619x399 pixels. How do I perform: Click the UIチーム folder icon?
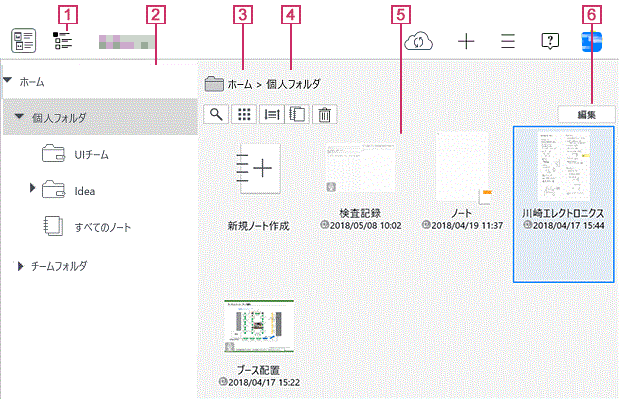pos(53,154)
